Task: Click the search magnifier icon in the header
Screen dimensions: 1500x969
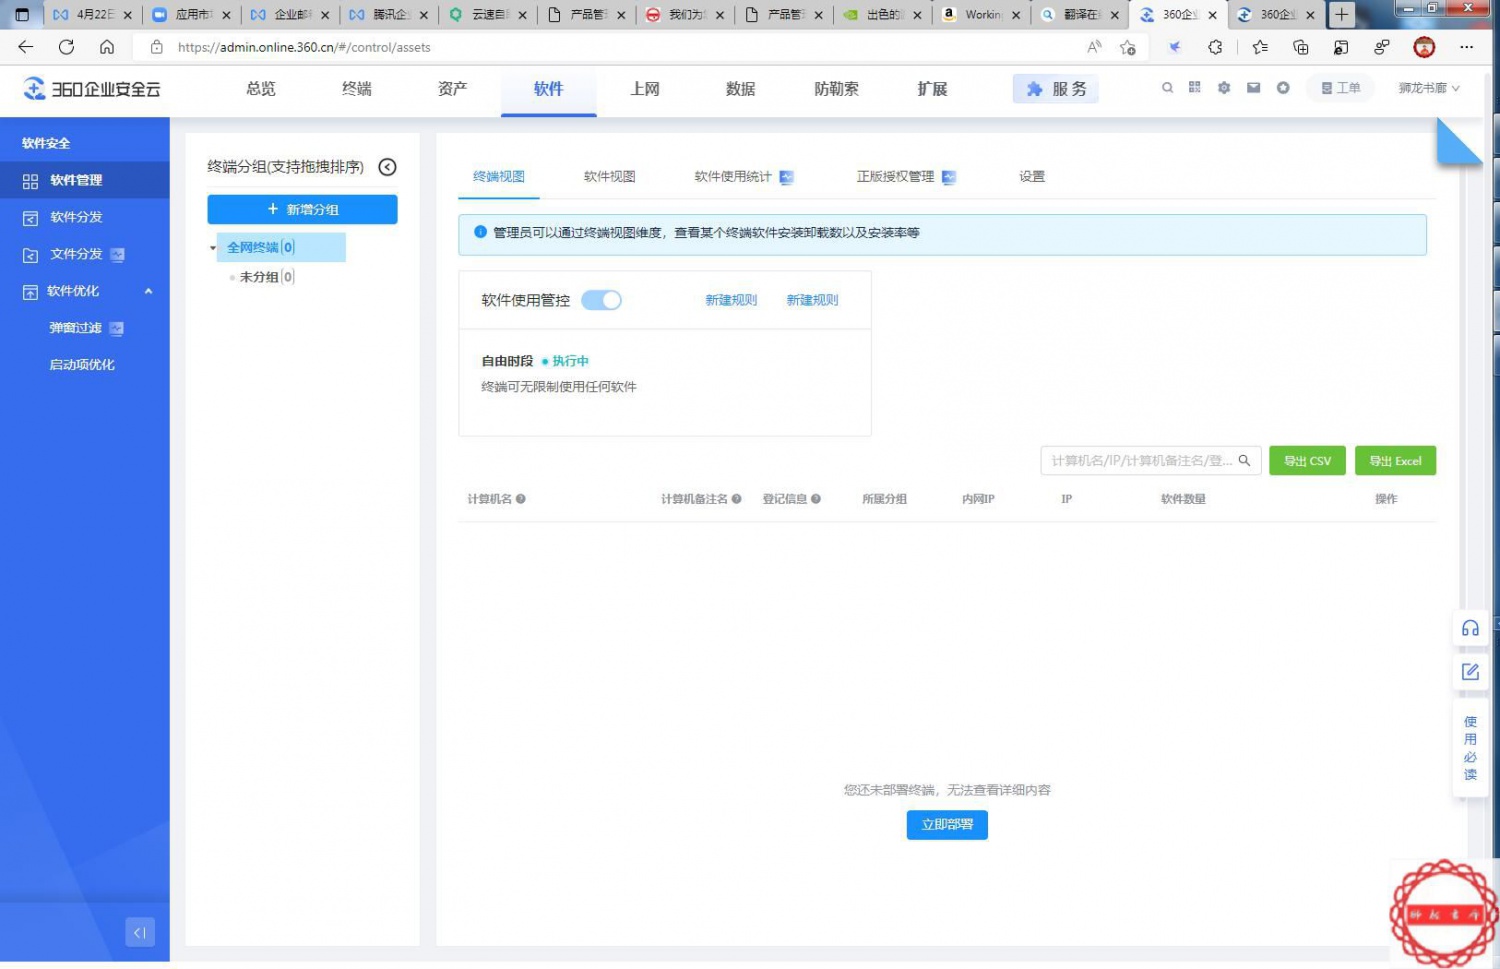Action: 1167,88
